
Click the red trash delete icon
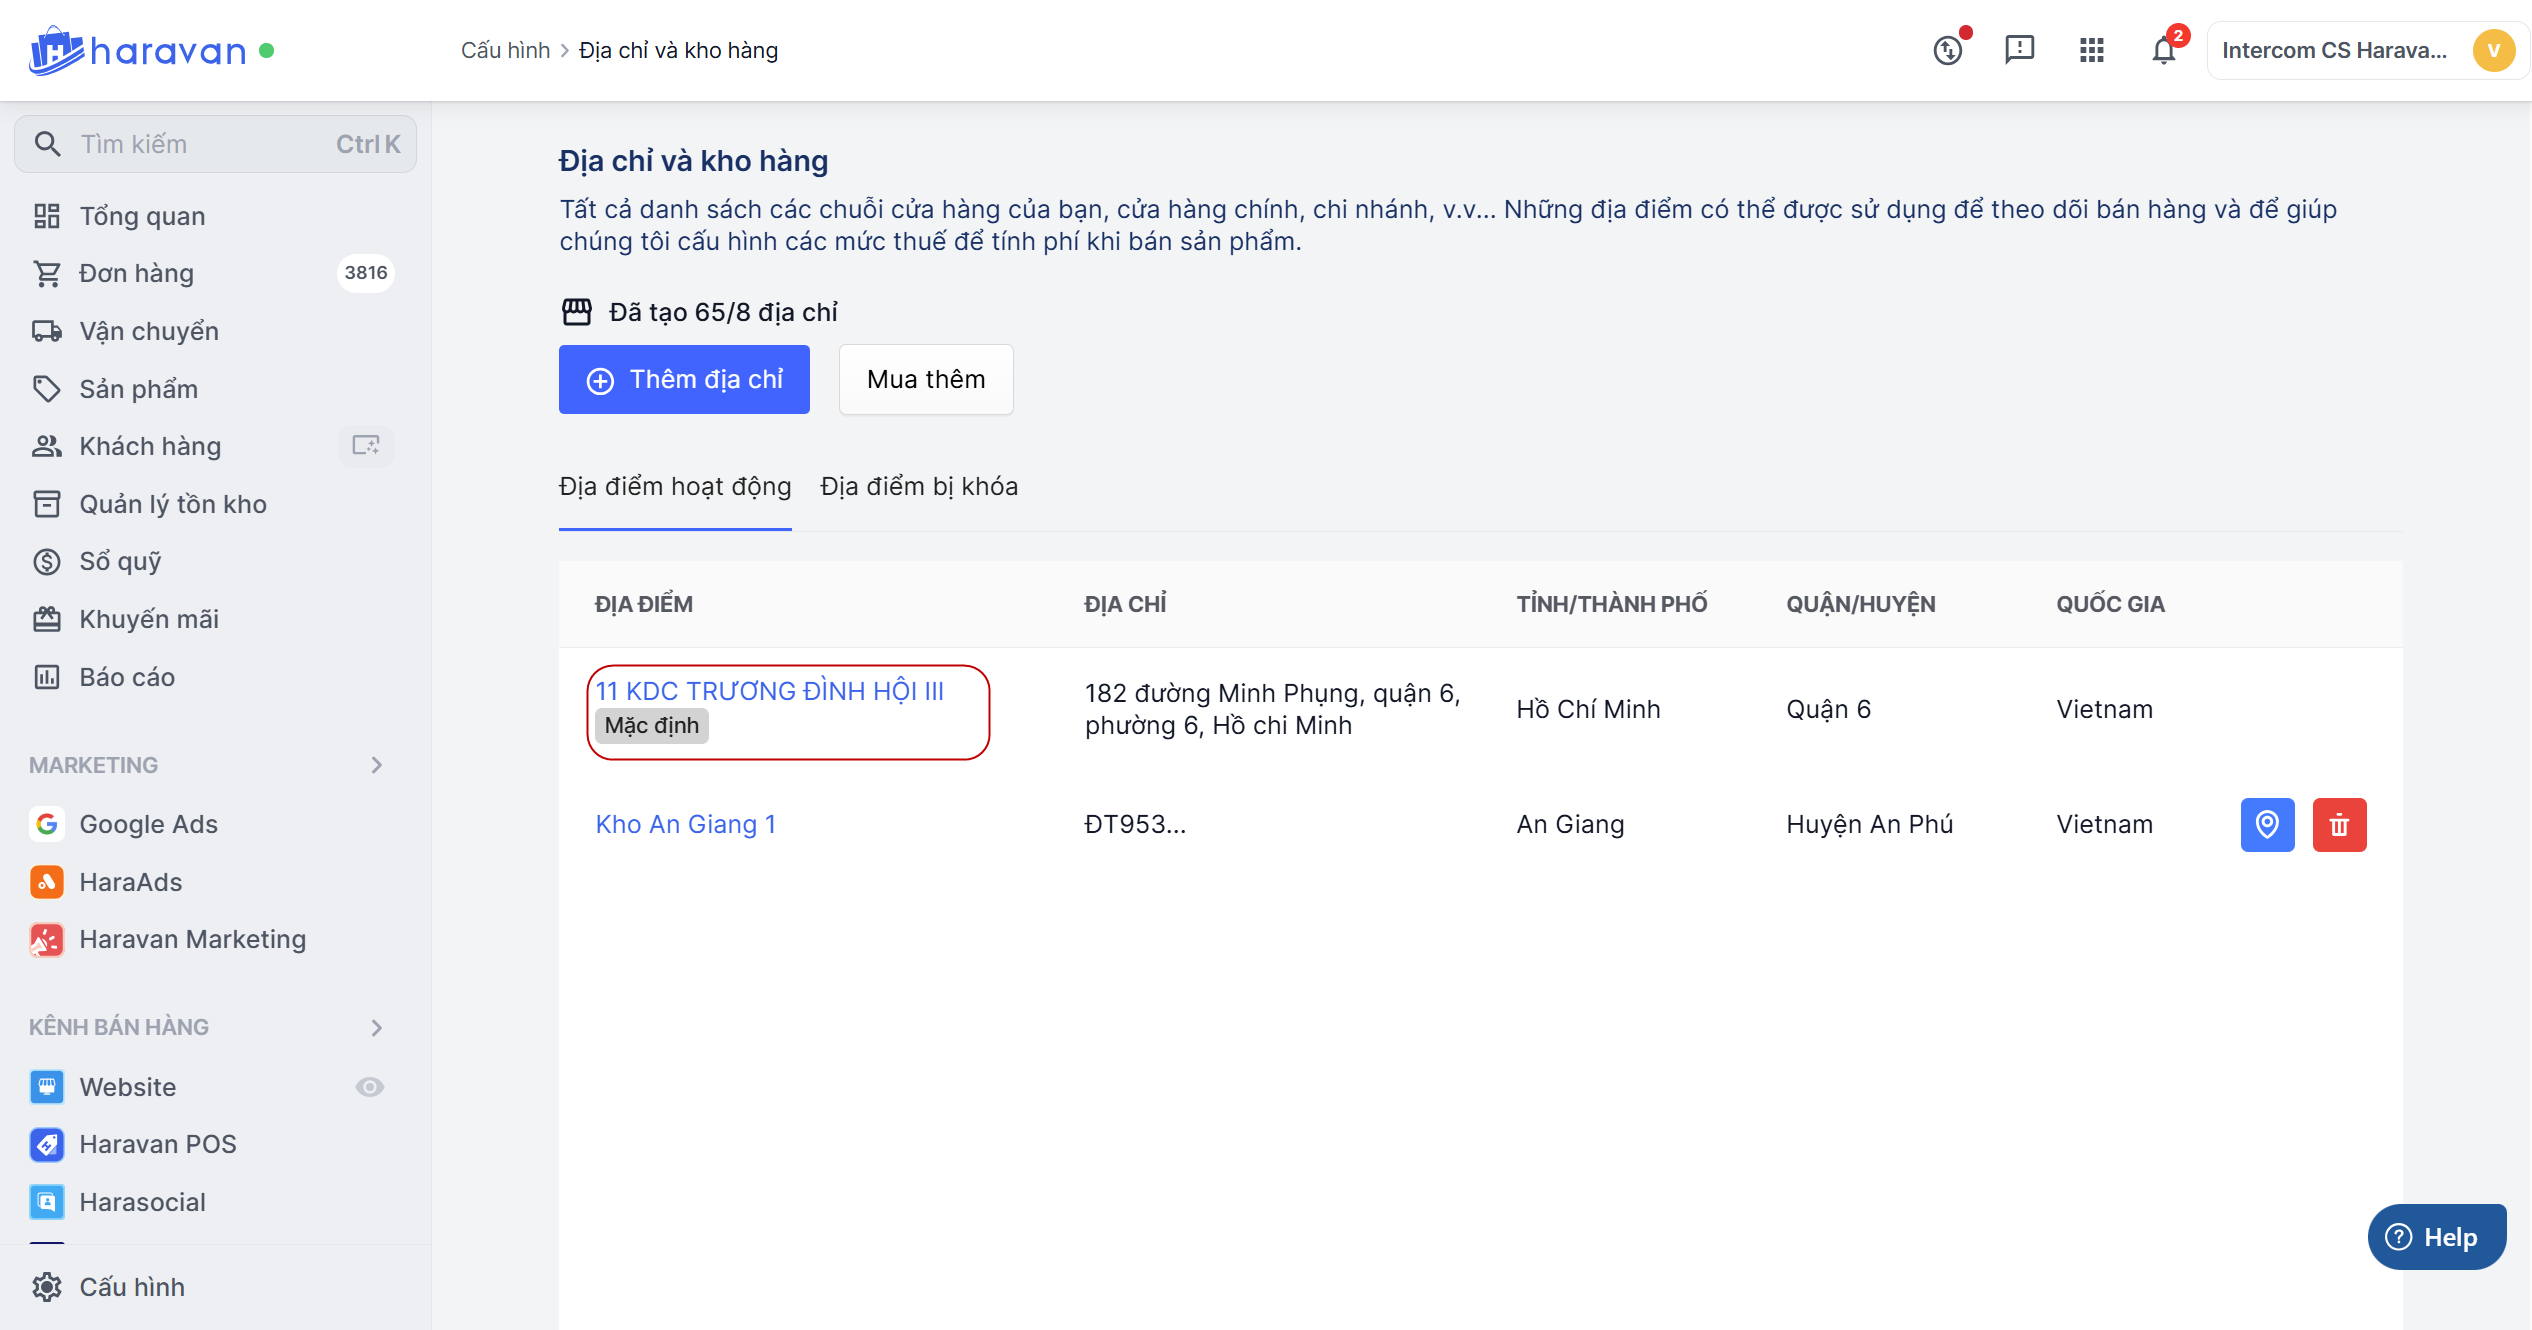point(2339,825)
